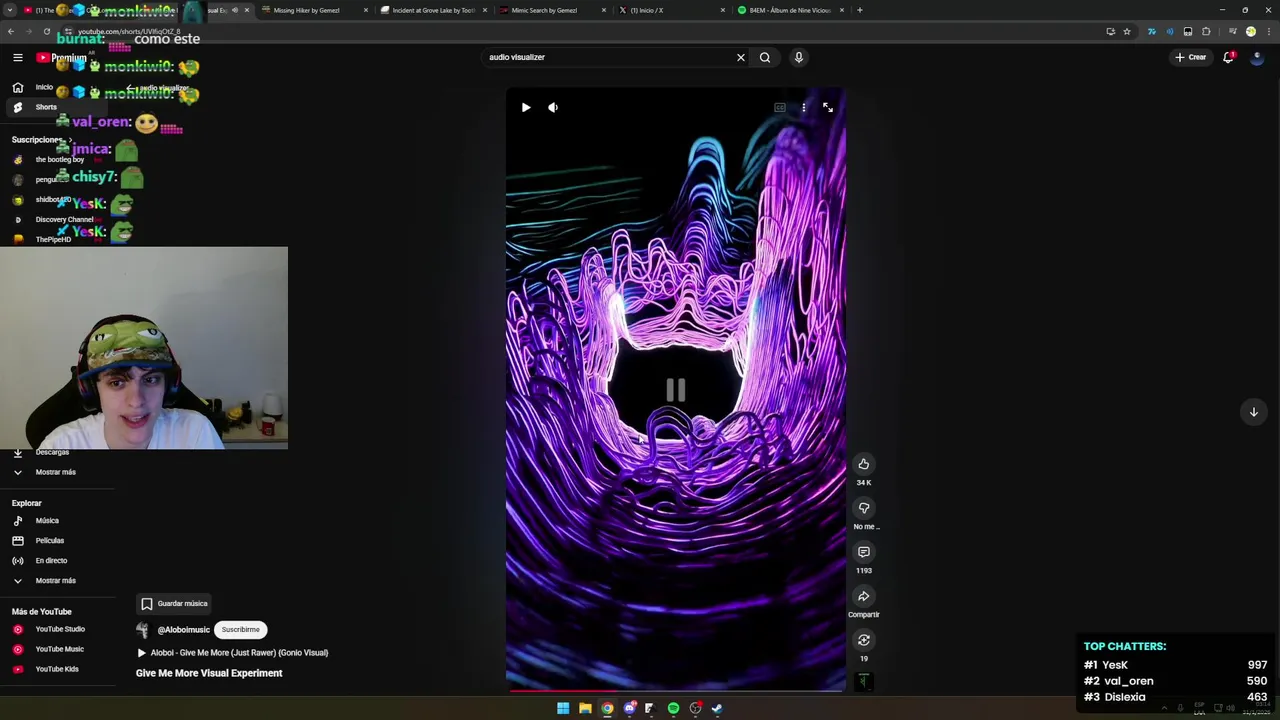
Task: Start voice search with microphone icon
Action: point(799,57)
